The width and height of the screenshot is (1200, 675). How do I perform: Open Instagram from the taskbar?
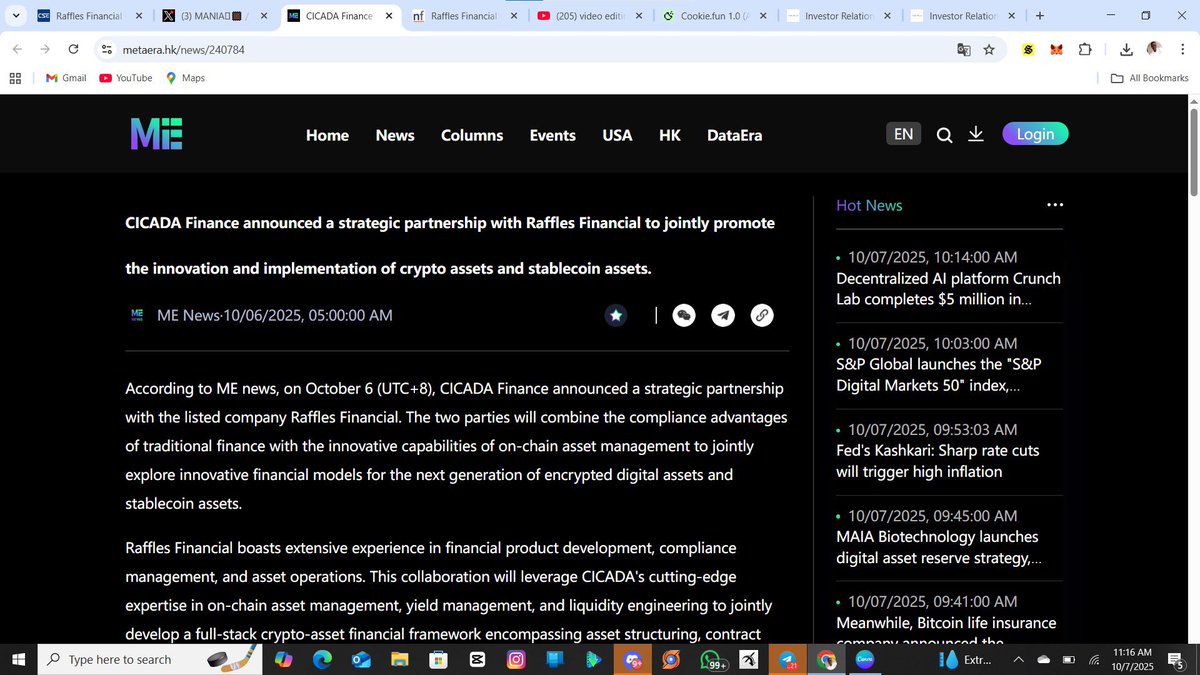point(516,660)
